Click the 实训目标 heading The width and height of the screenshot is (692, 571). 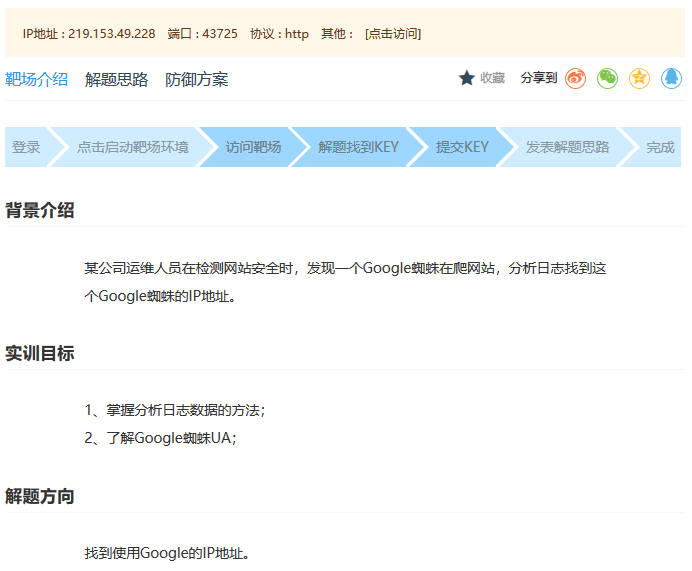[40, 353]
